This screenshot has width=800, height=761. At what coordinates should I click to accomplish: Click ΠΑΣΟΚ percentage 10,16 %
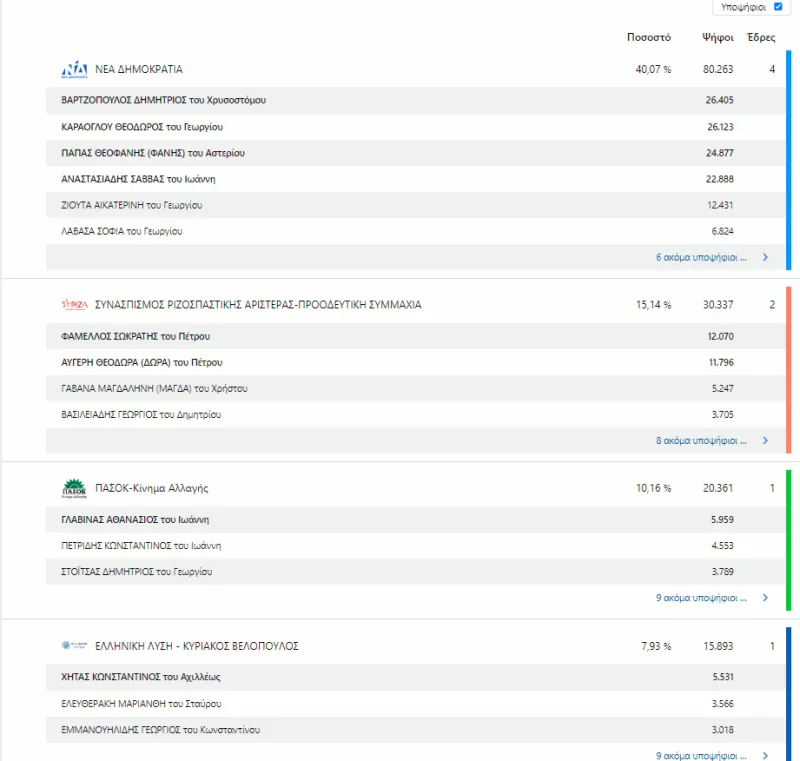coord(653,488)
